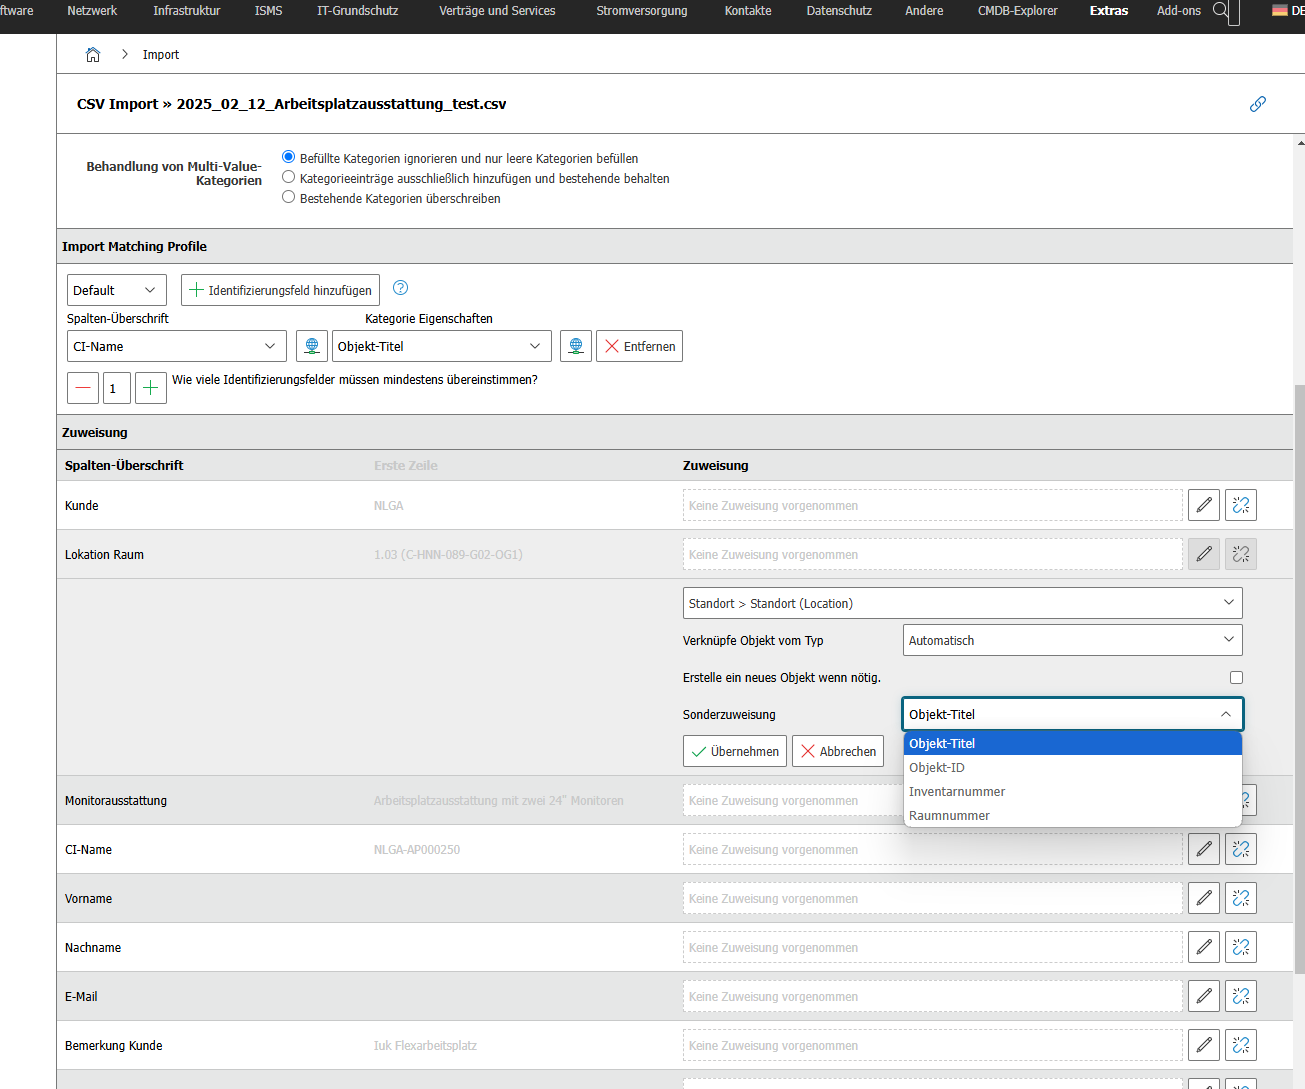Open the Automatisch object type dropdown
The image size is (1305, 1089).
click(1073, 640)
